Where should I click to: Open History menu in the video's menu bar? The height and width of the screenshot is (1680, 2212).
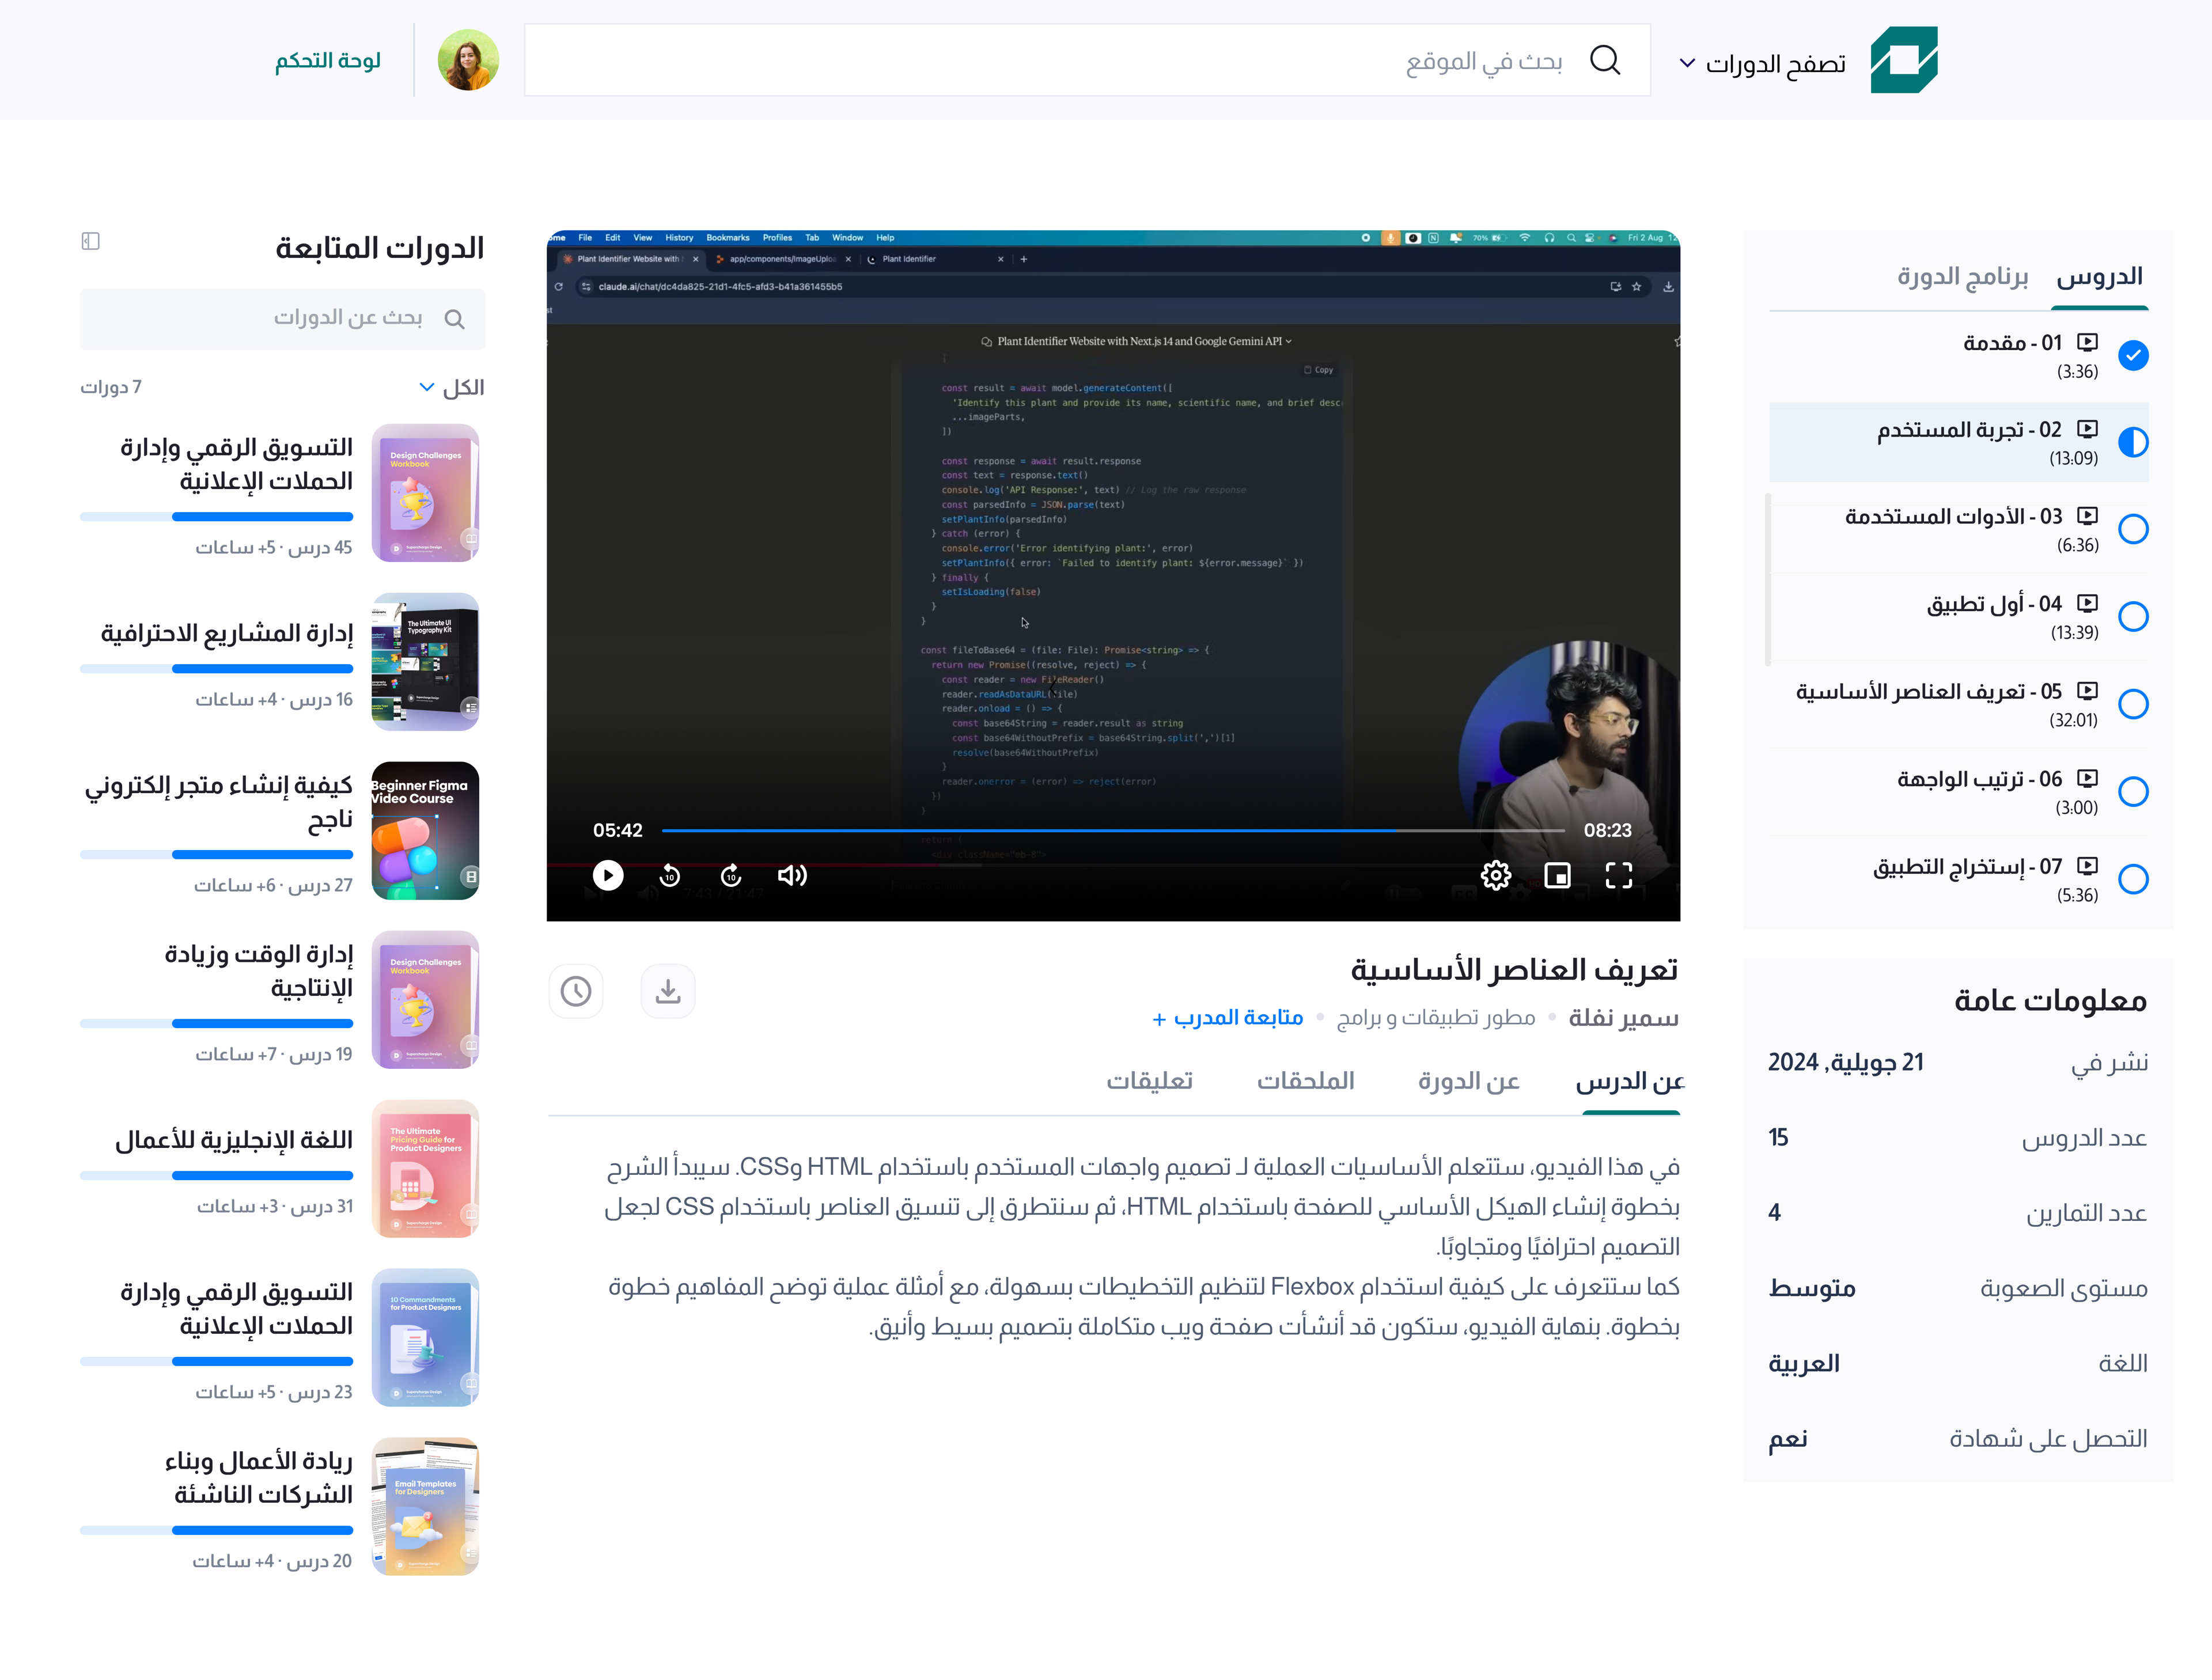pos(679,238)
